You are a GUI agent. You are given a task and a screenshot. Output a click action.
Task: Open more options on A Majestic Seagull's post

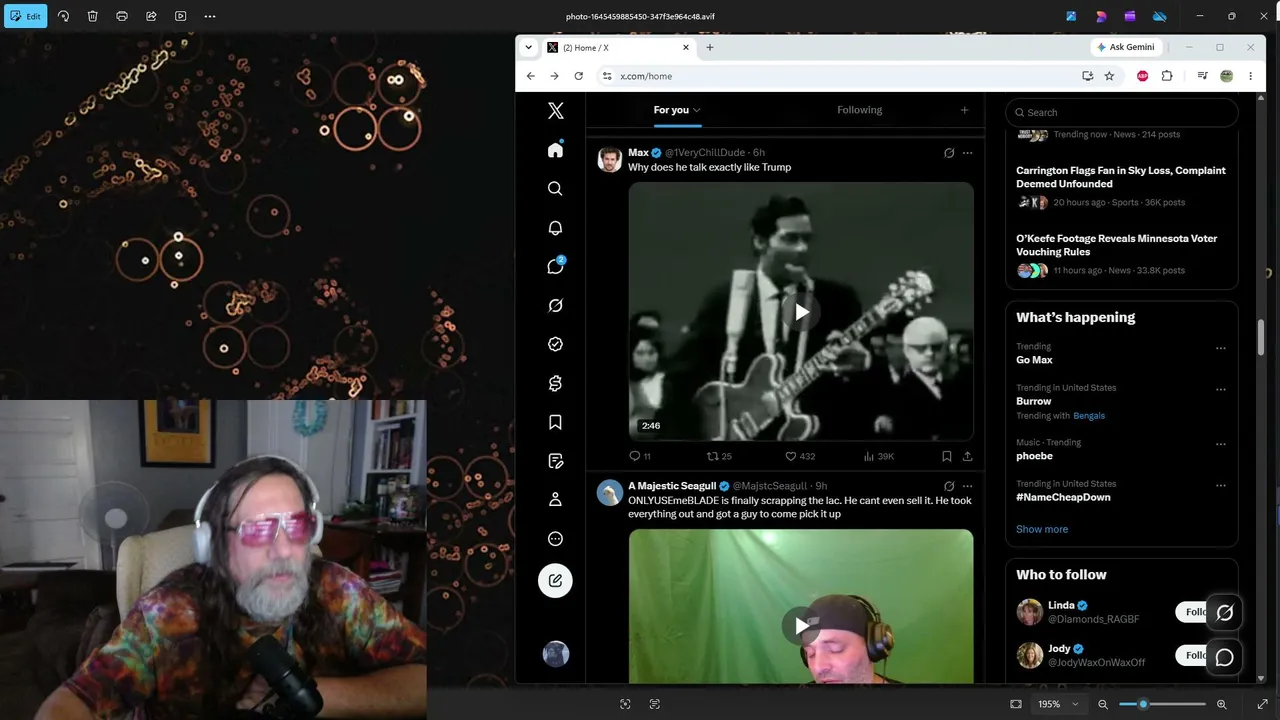pyautogui.click(x=967, y=486)
